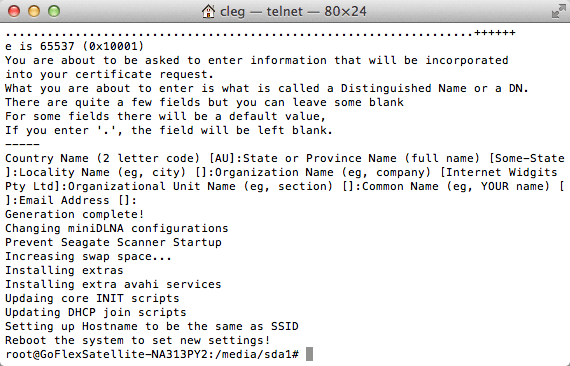Click the terminal cursor block at prompt

pos(309,354)
